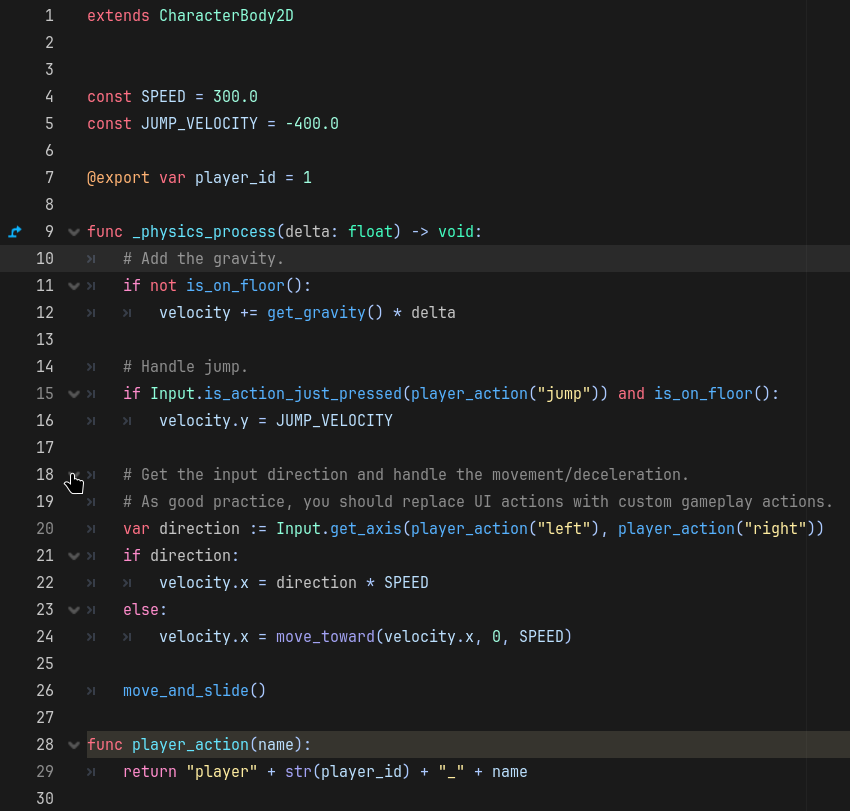Image resolution: width=850 pixels, height=811 pixels.
Task: Click JUMP_VELOCITY in the const declaration on line 5
Action: [x=199, y=124]
